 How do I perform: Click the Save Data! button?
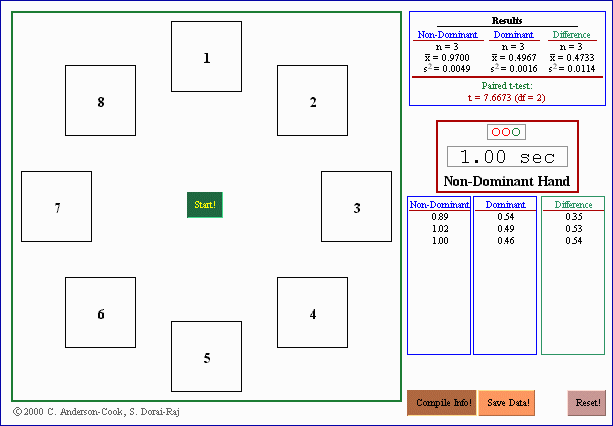(x=509, y=402)
